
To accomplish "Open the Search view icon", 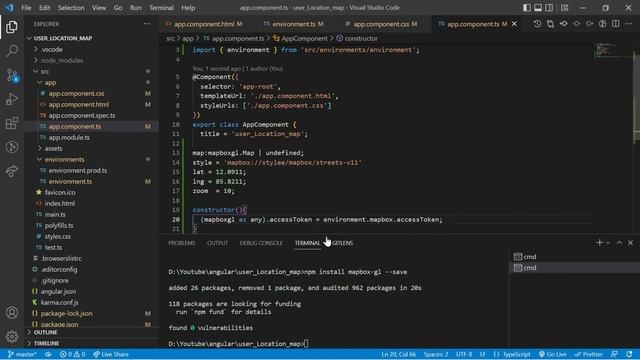I will click(x=12, y=51).
